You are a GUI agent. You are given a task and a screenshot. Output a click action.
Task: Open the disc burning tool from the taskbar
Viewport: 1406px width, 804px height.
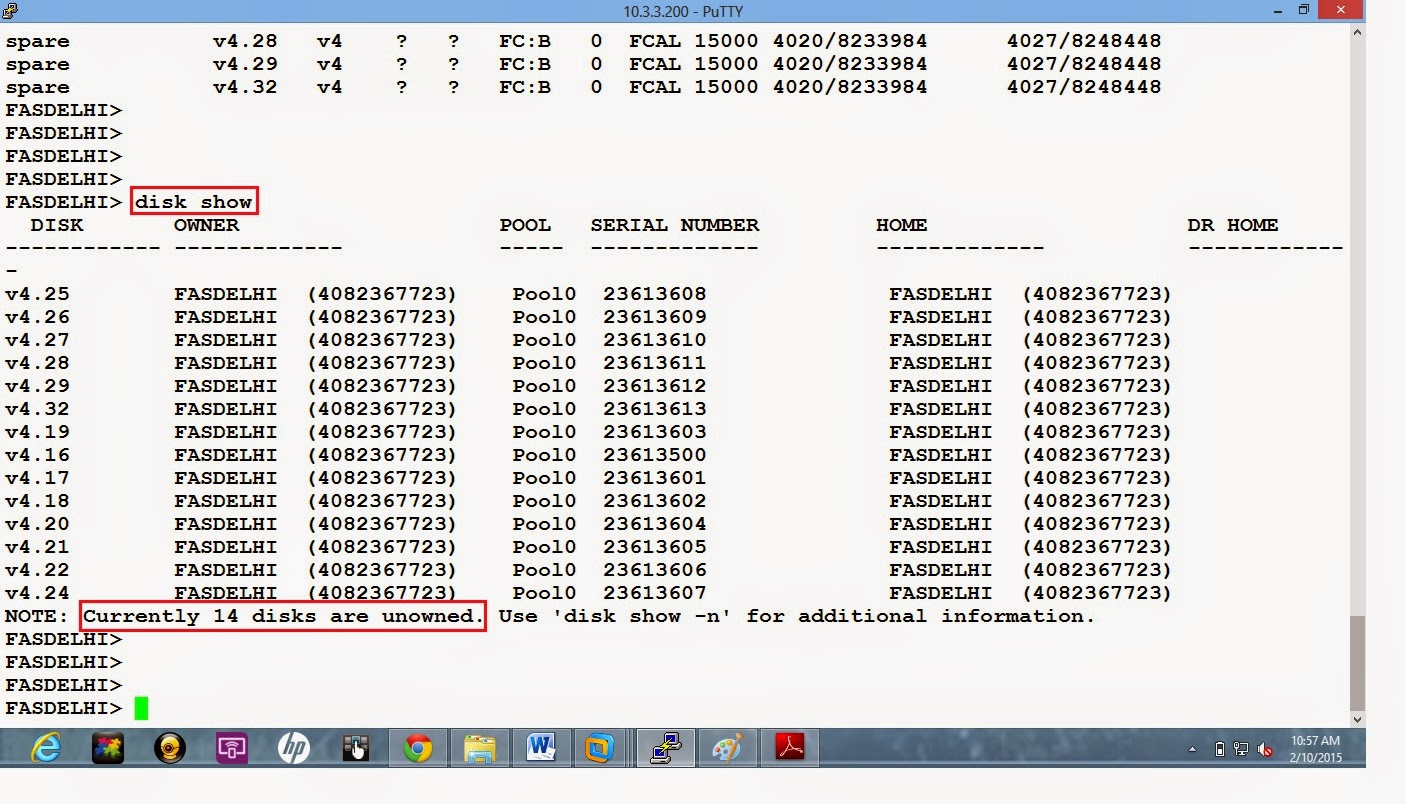coord(170,747)
